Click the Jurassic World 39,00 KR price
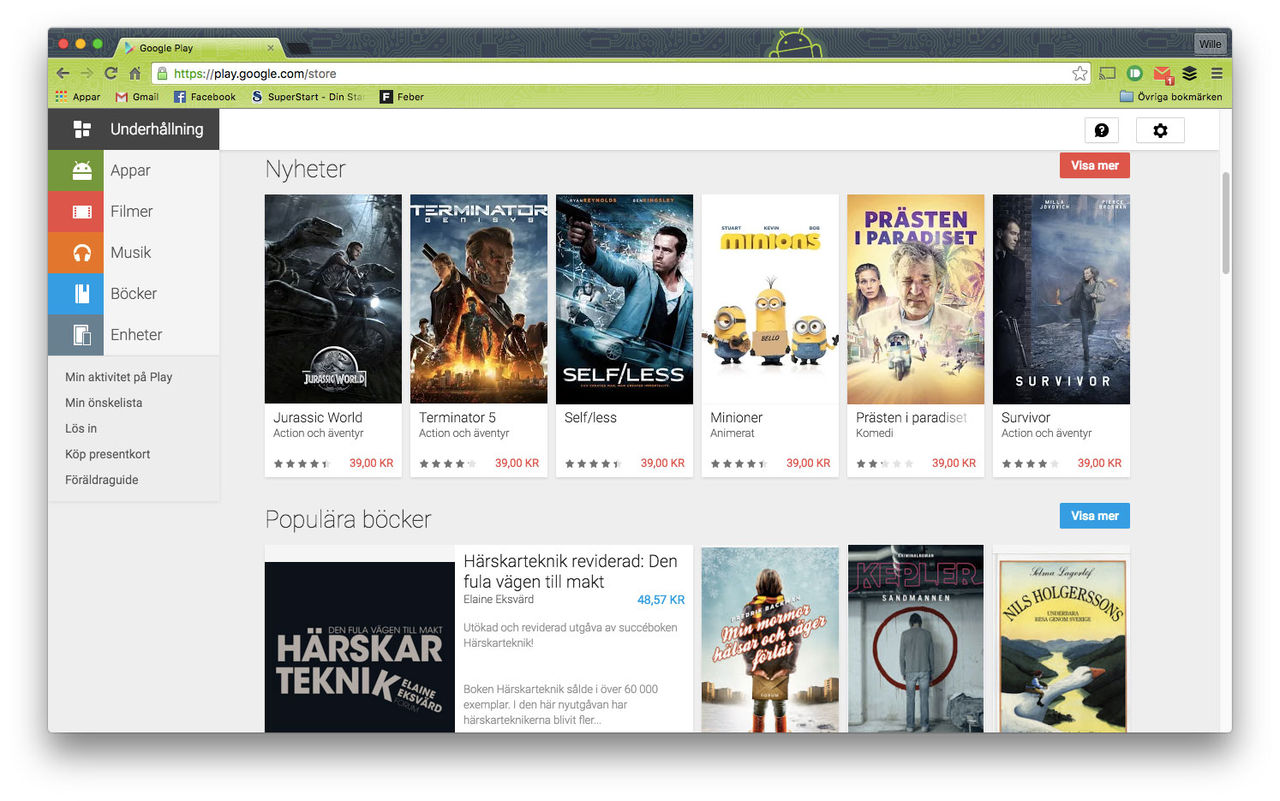This screenshot has height=801, width=1280. pyautogui.click(x=371, y=463)
